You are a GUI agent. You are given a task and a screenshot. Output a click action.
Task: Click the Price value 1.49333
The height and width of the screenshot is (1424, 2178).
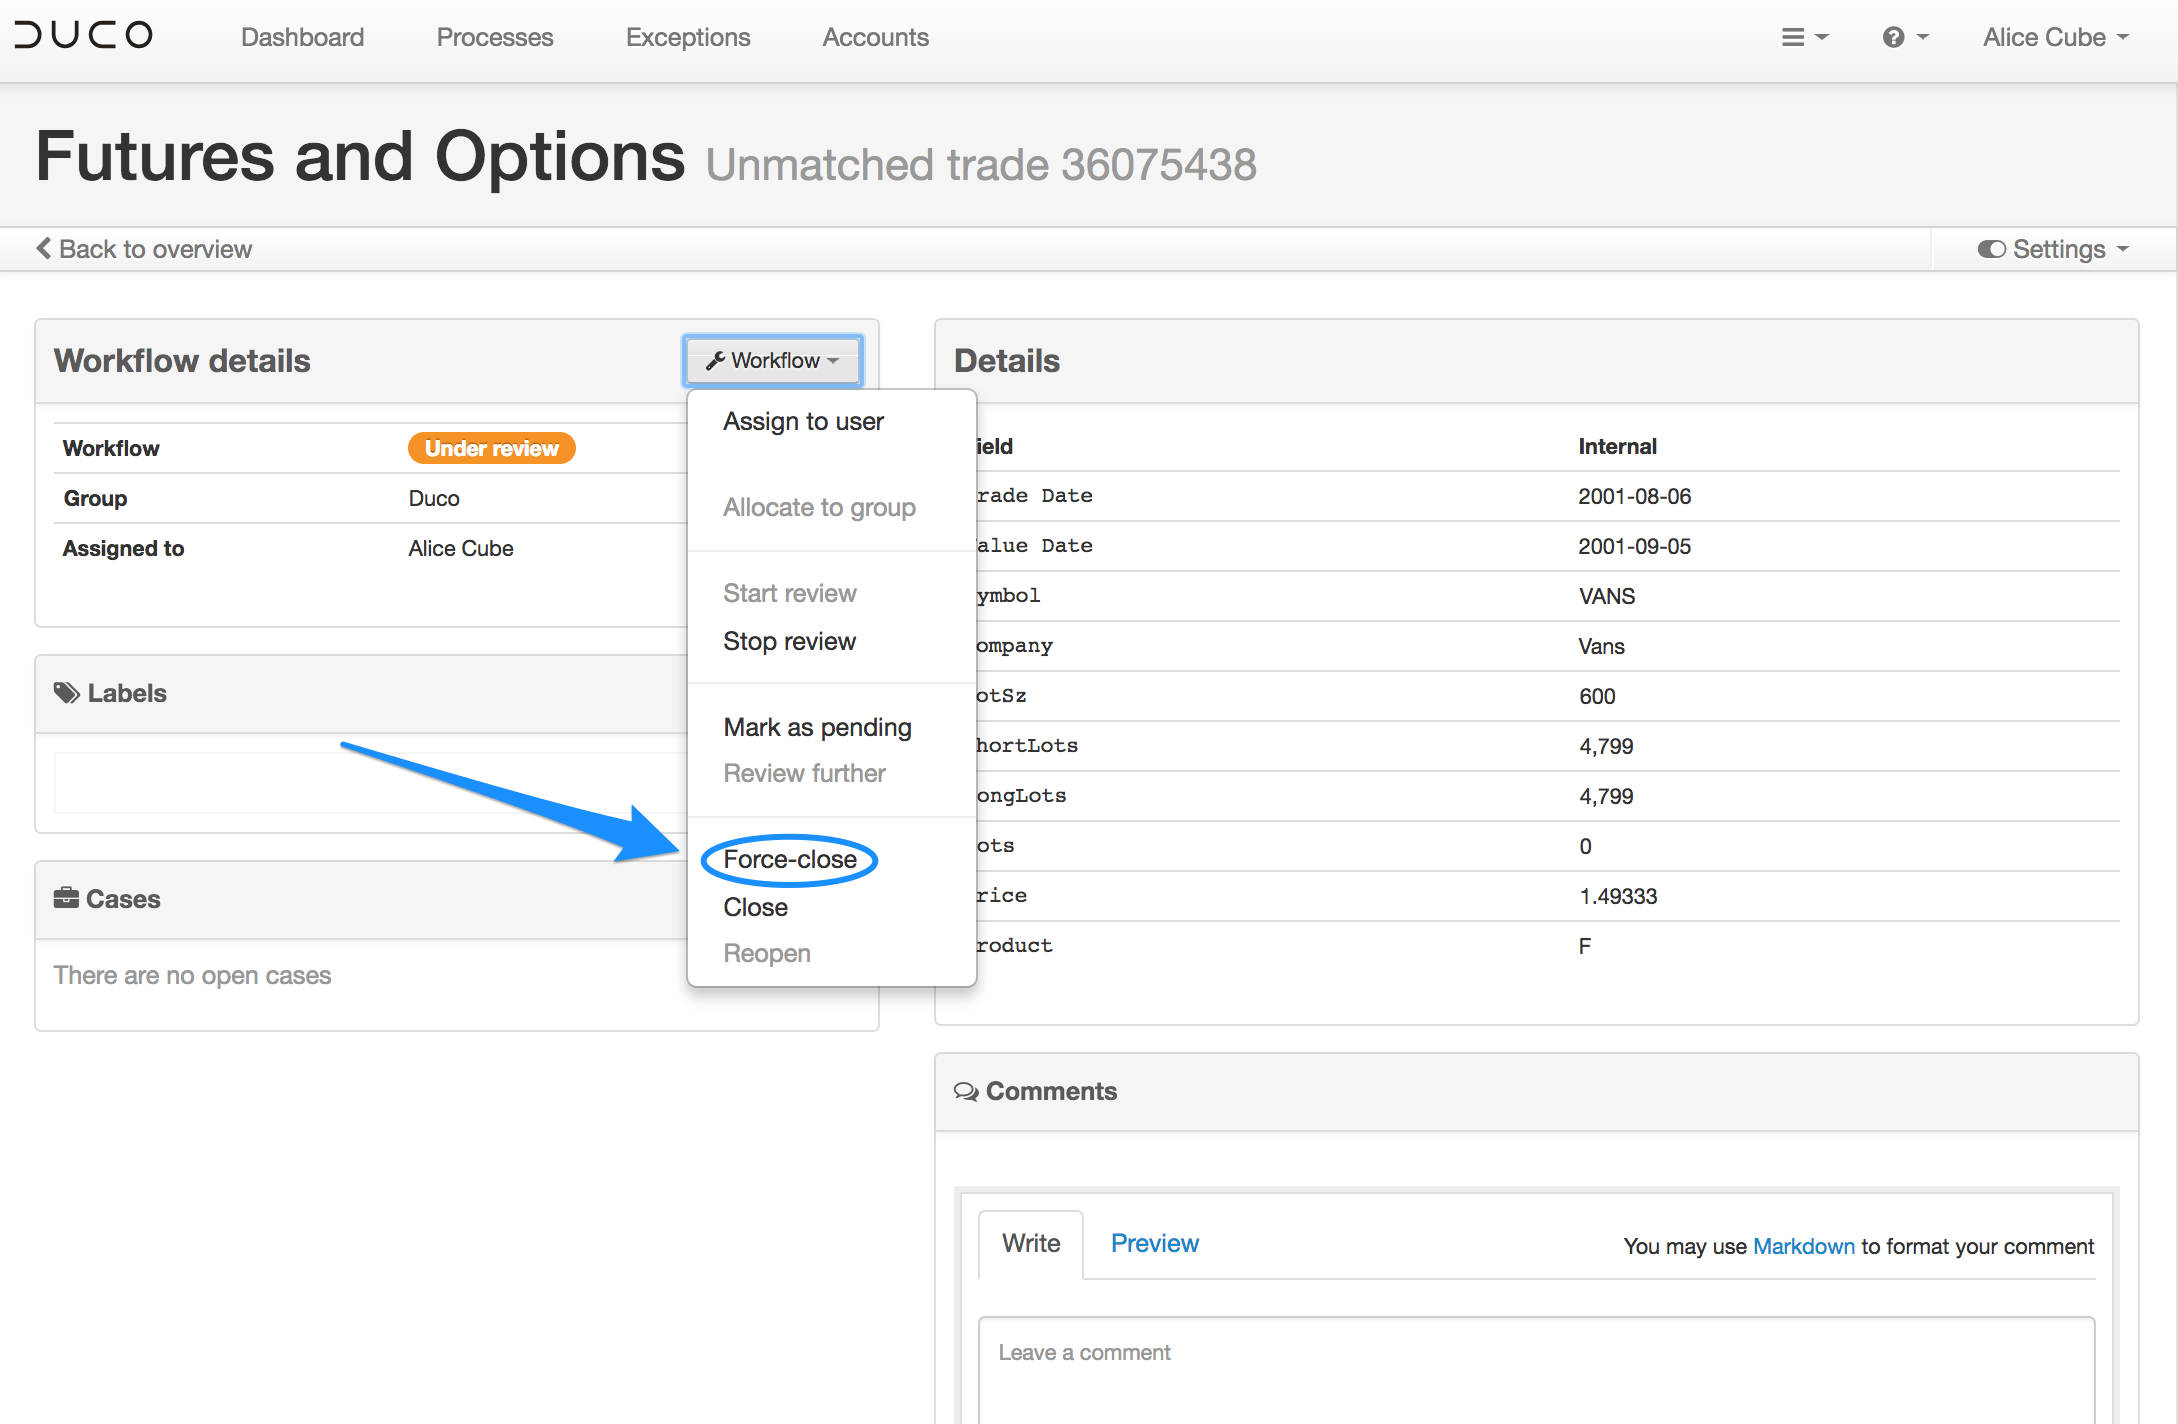coord(1617,896)
